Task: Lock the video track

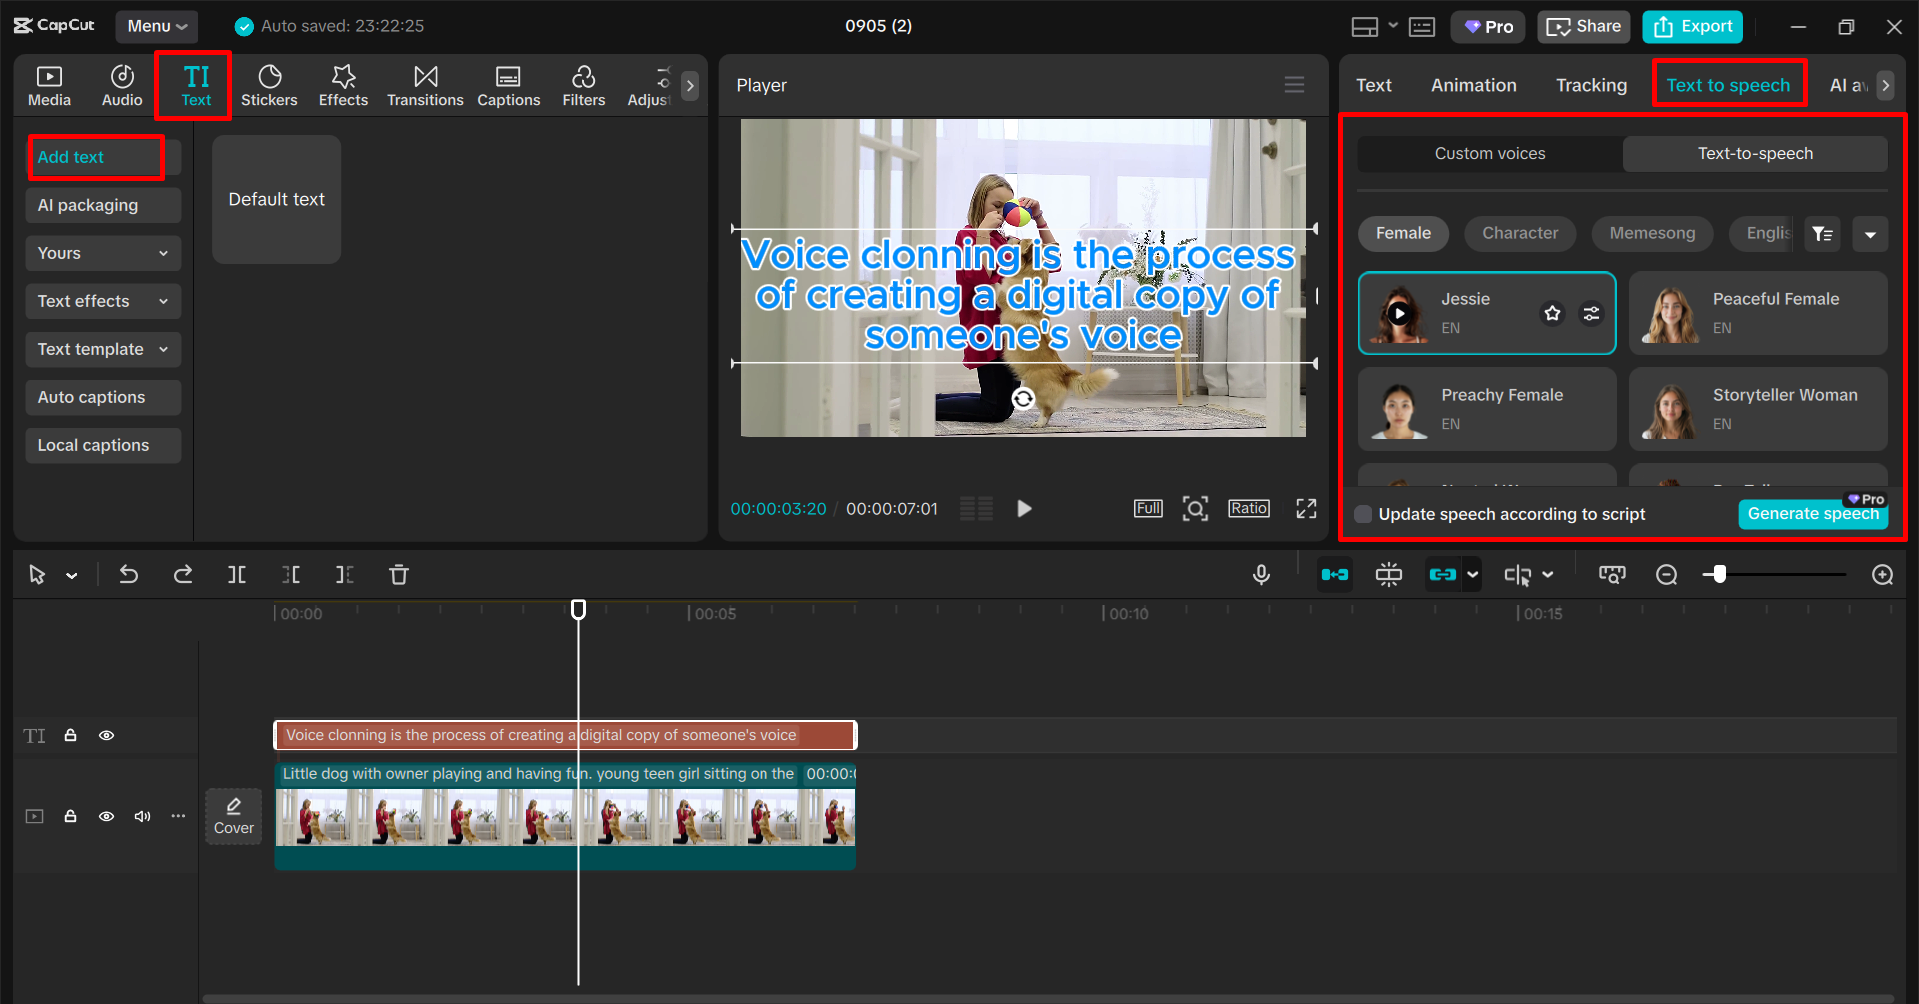Action: click(70, 816)
